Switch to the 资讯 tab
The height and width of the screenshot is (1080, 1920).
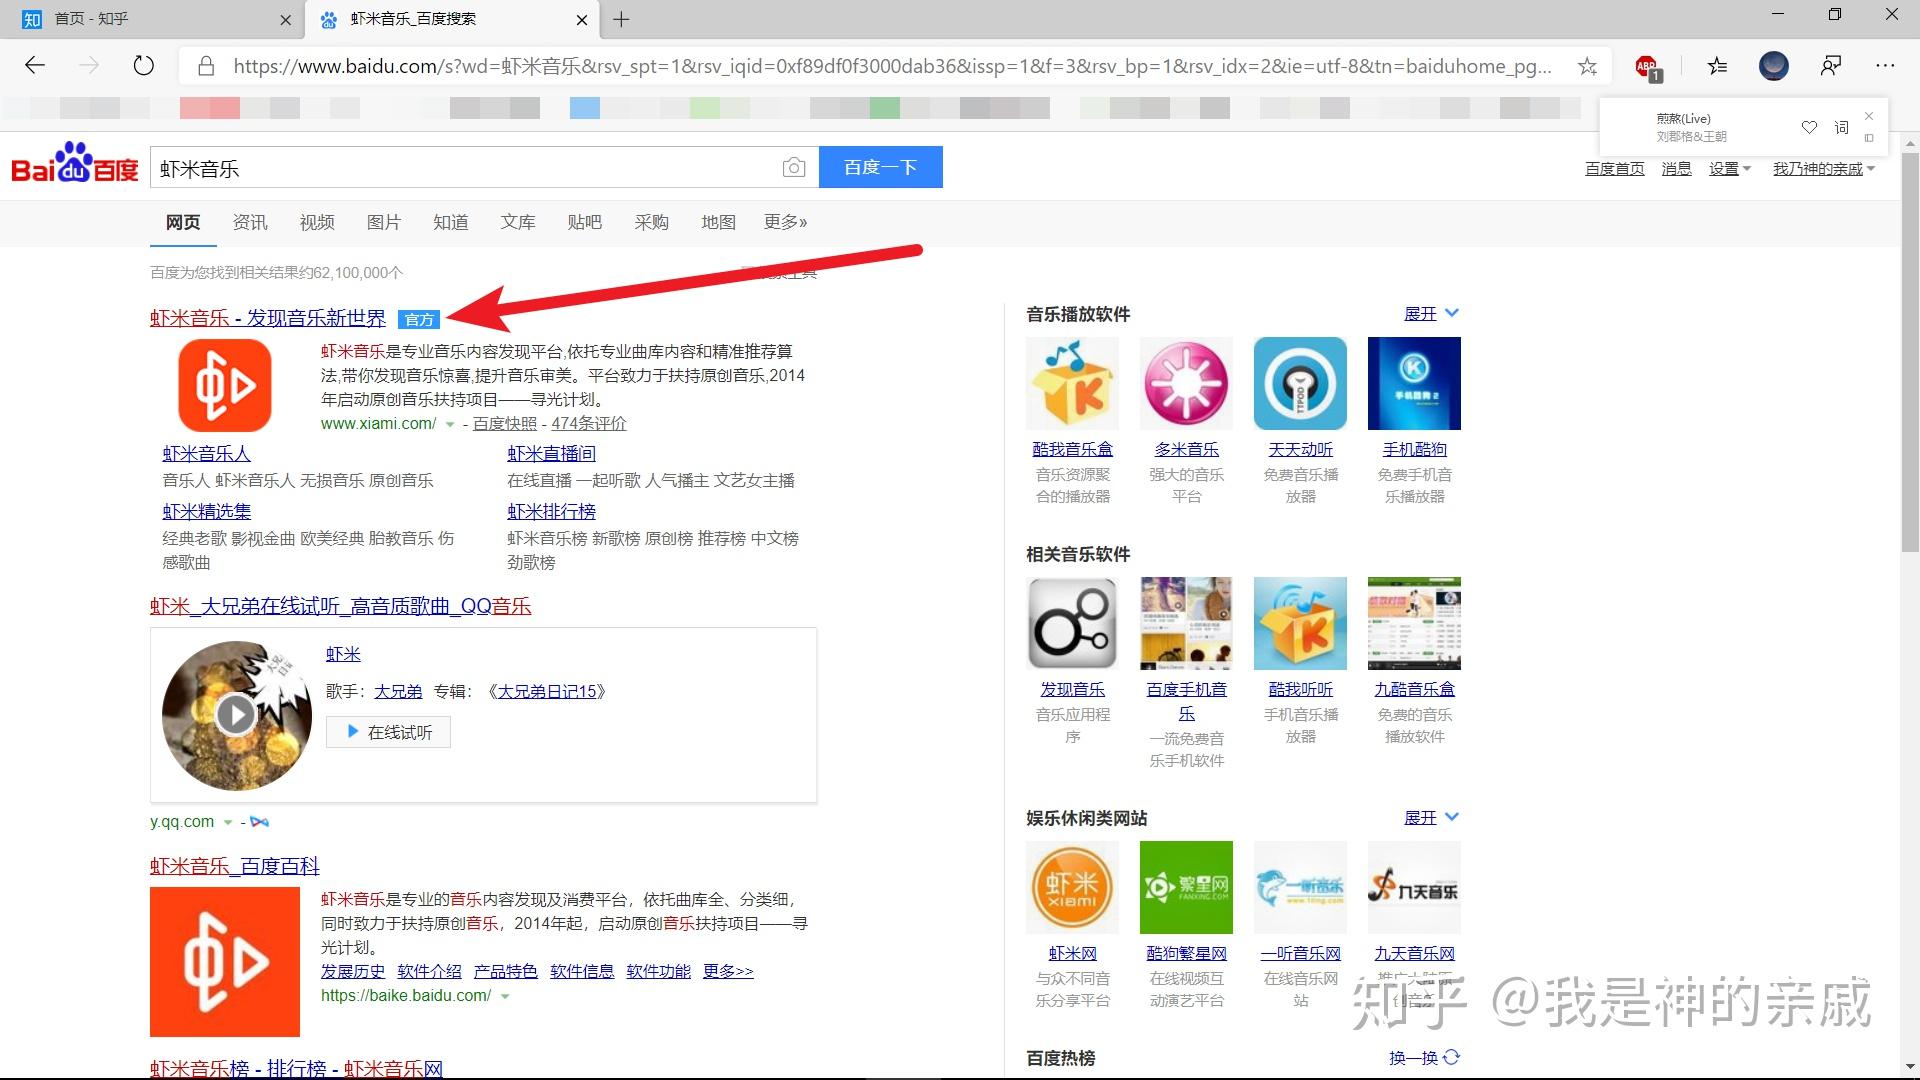[250, 222]
